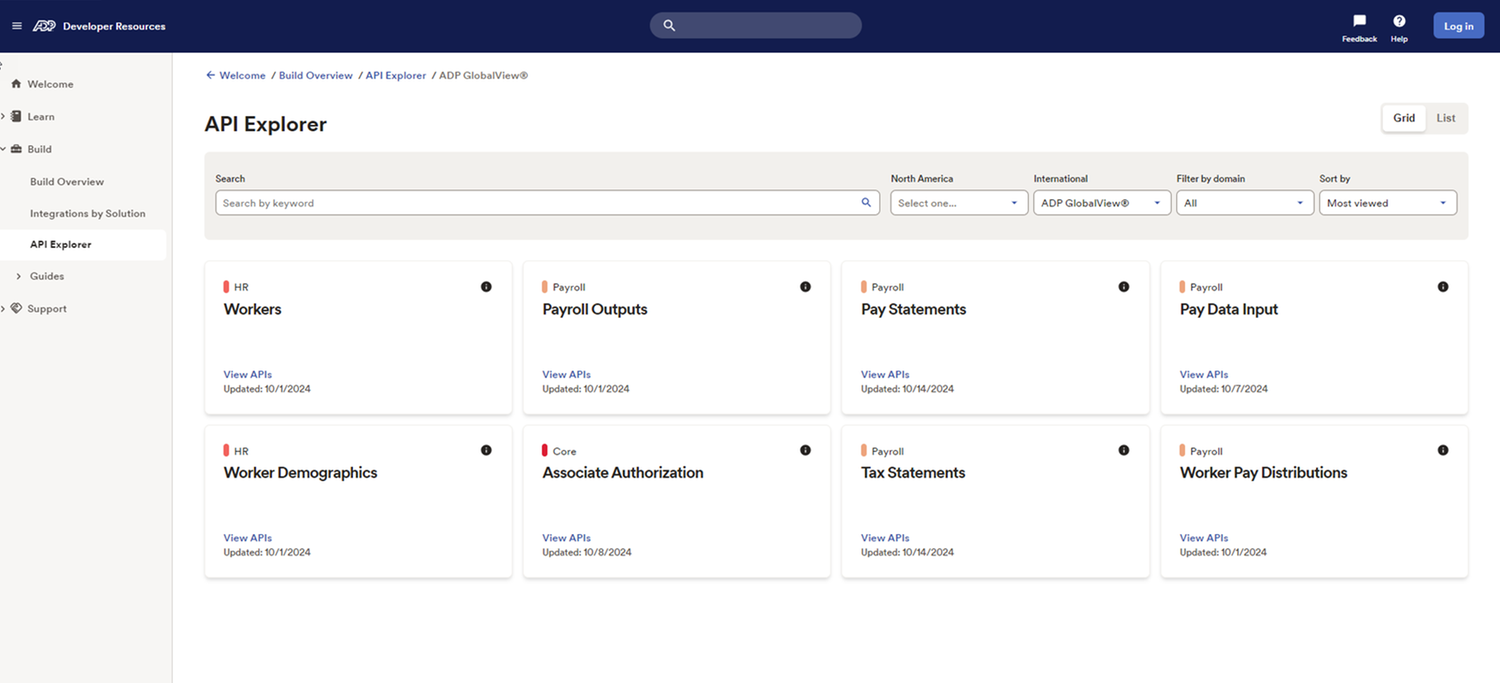
Task: View APIs for Workers
Action: tap(248, 375)
